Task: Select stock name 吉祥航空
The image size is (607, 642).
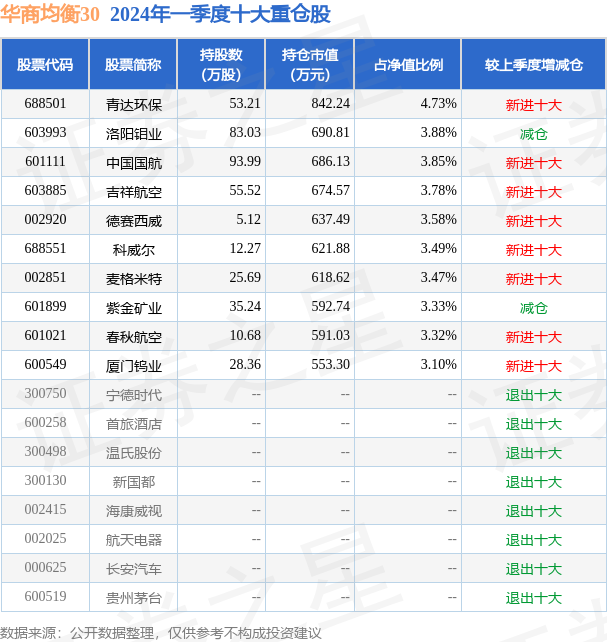Action: coord(134,192)
